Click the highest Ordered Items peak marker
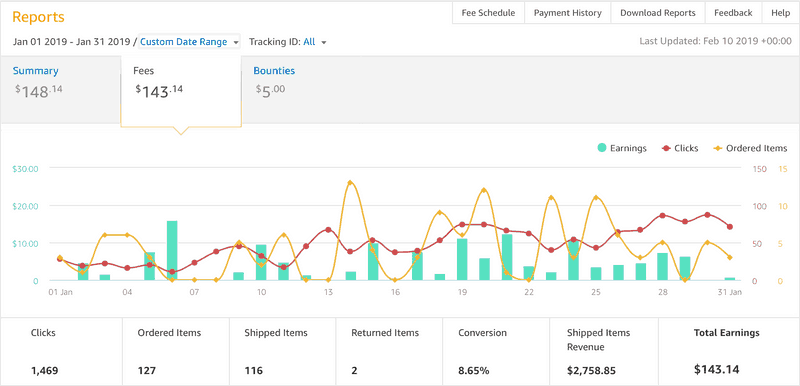This screenshot has height=386, width=800. [349, 183]
